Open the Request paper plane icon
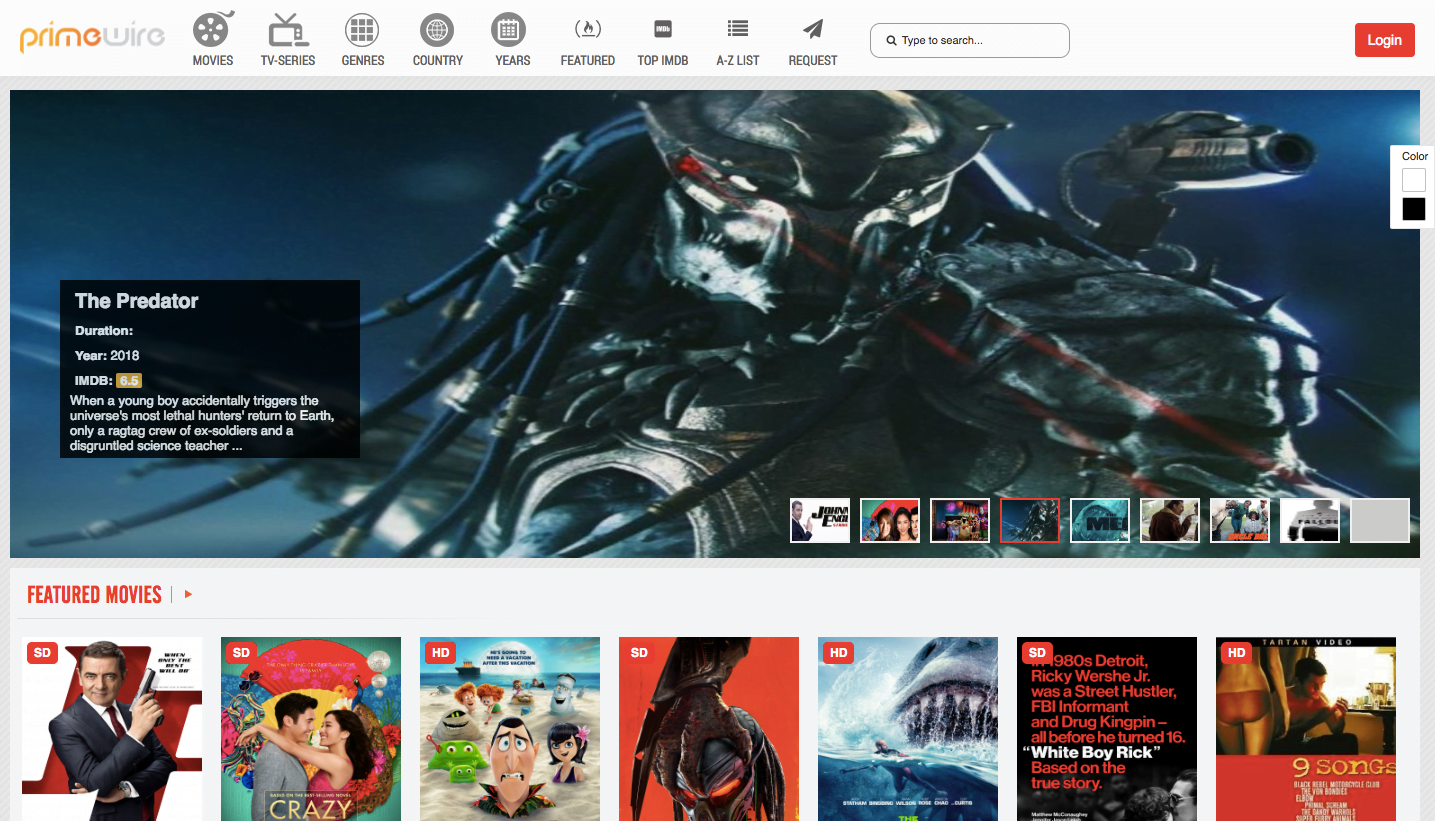This screenshot has width=1435, height=821. 813,29
